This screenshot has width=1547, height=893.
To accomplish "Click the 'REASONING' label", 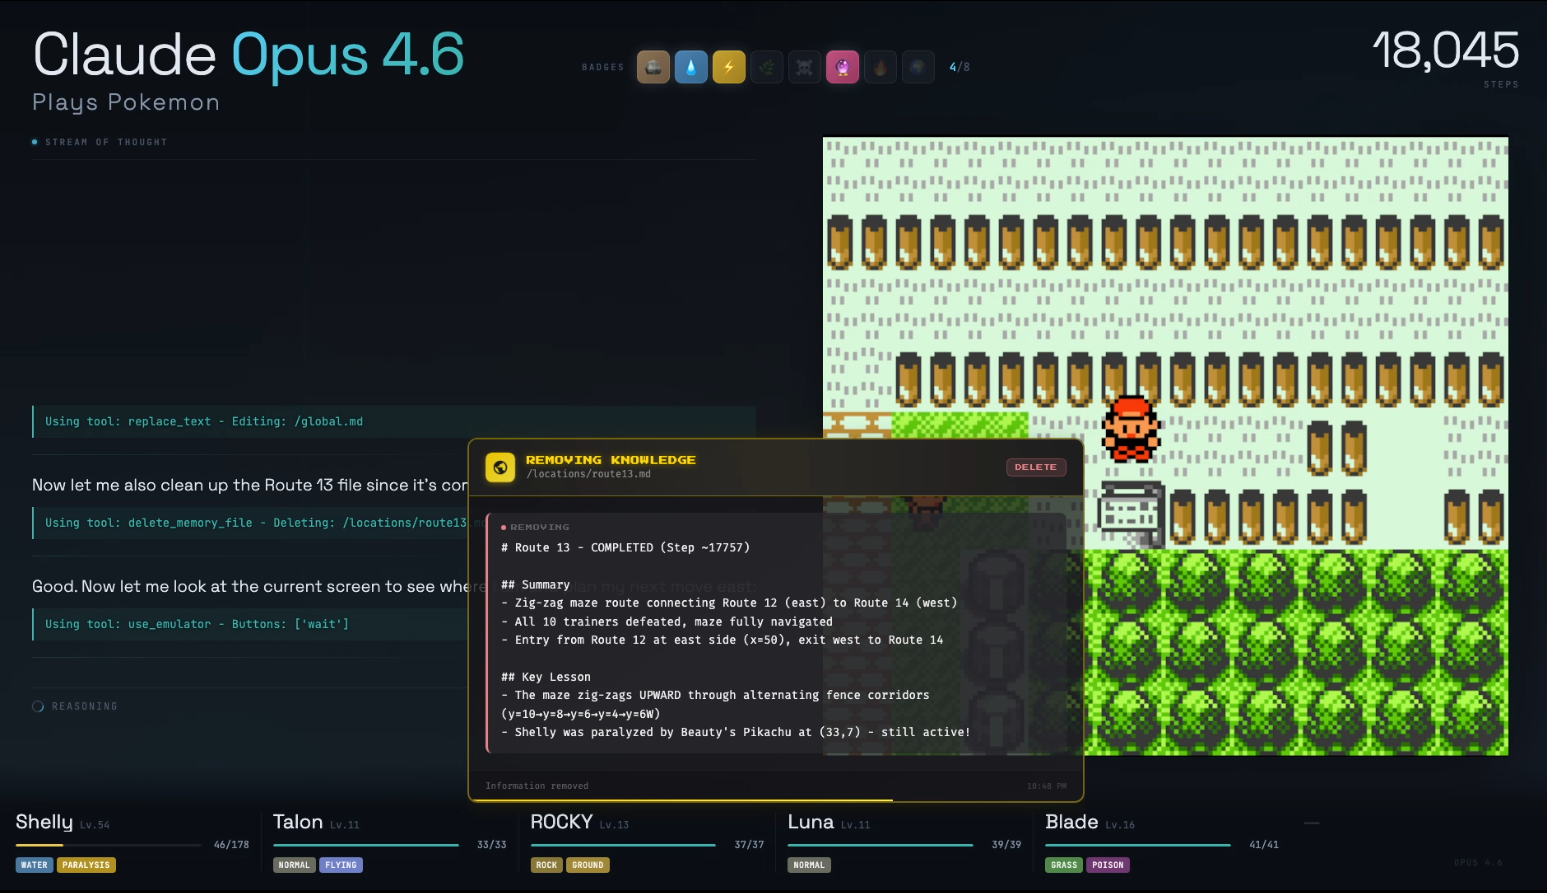I will [x=85, y=706].
